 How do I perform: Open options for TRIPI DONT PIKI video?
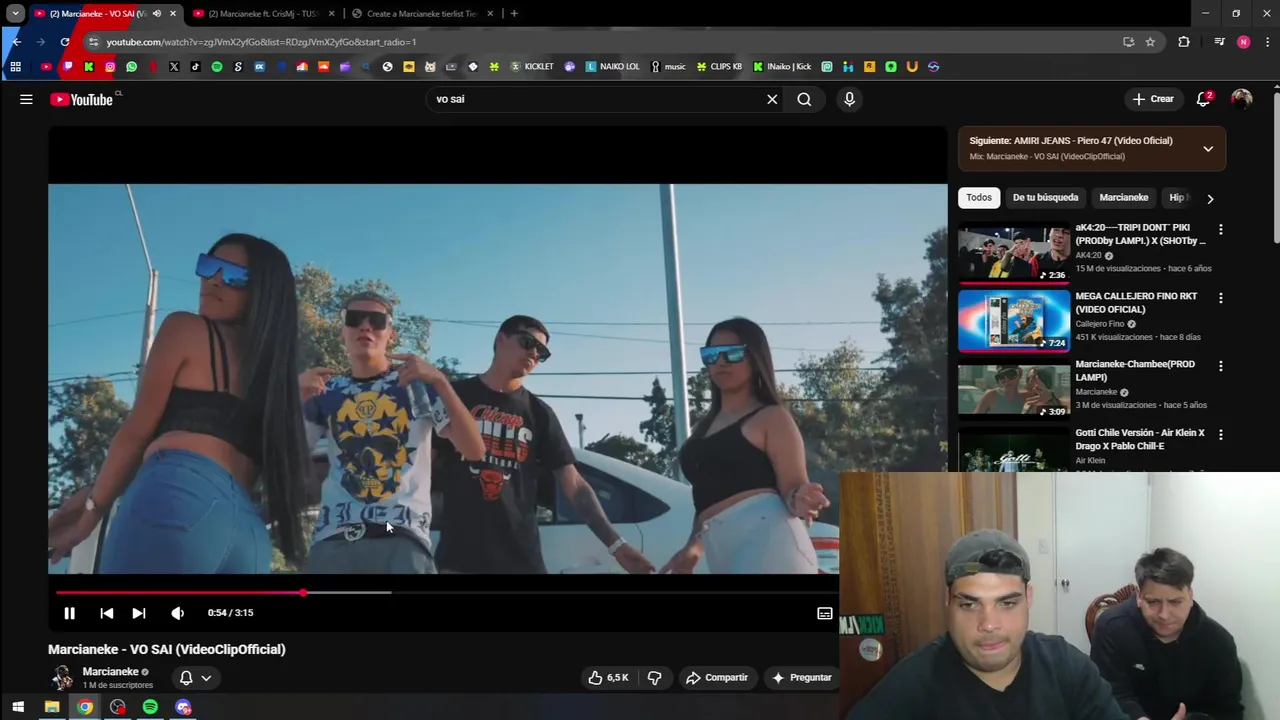tap(1220, 230)
